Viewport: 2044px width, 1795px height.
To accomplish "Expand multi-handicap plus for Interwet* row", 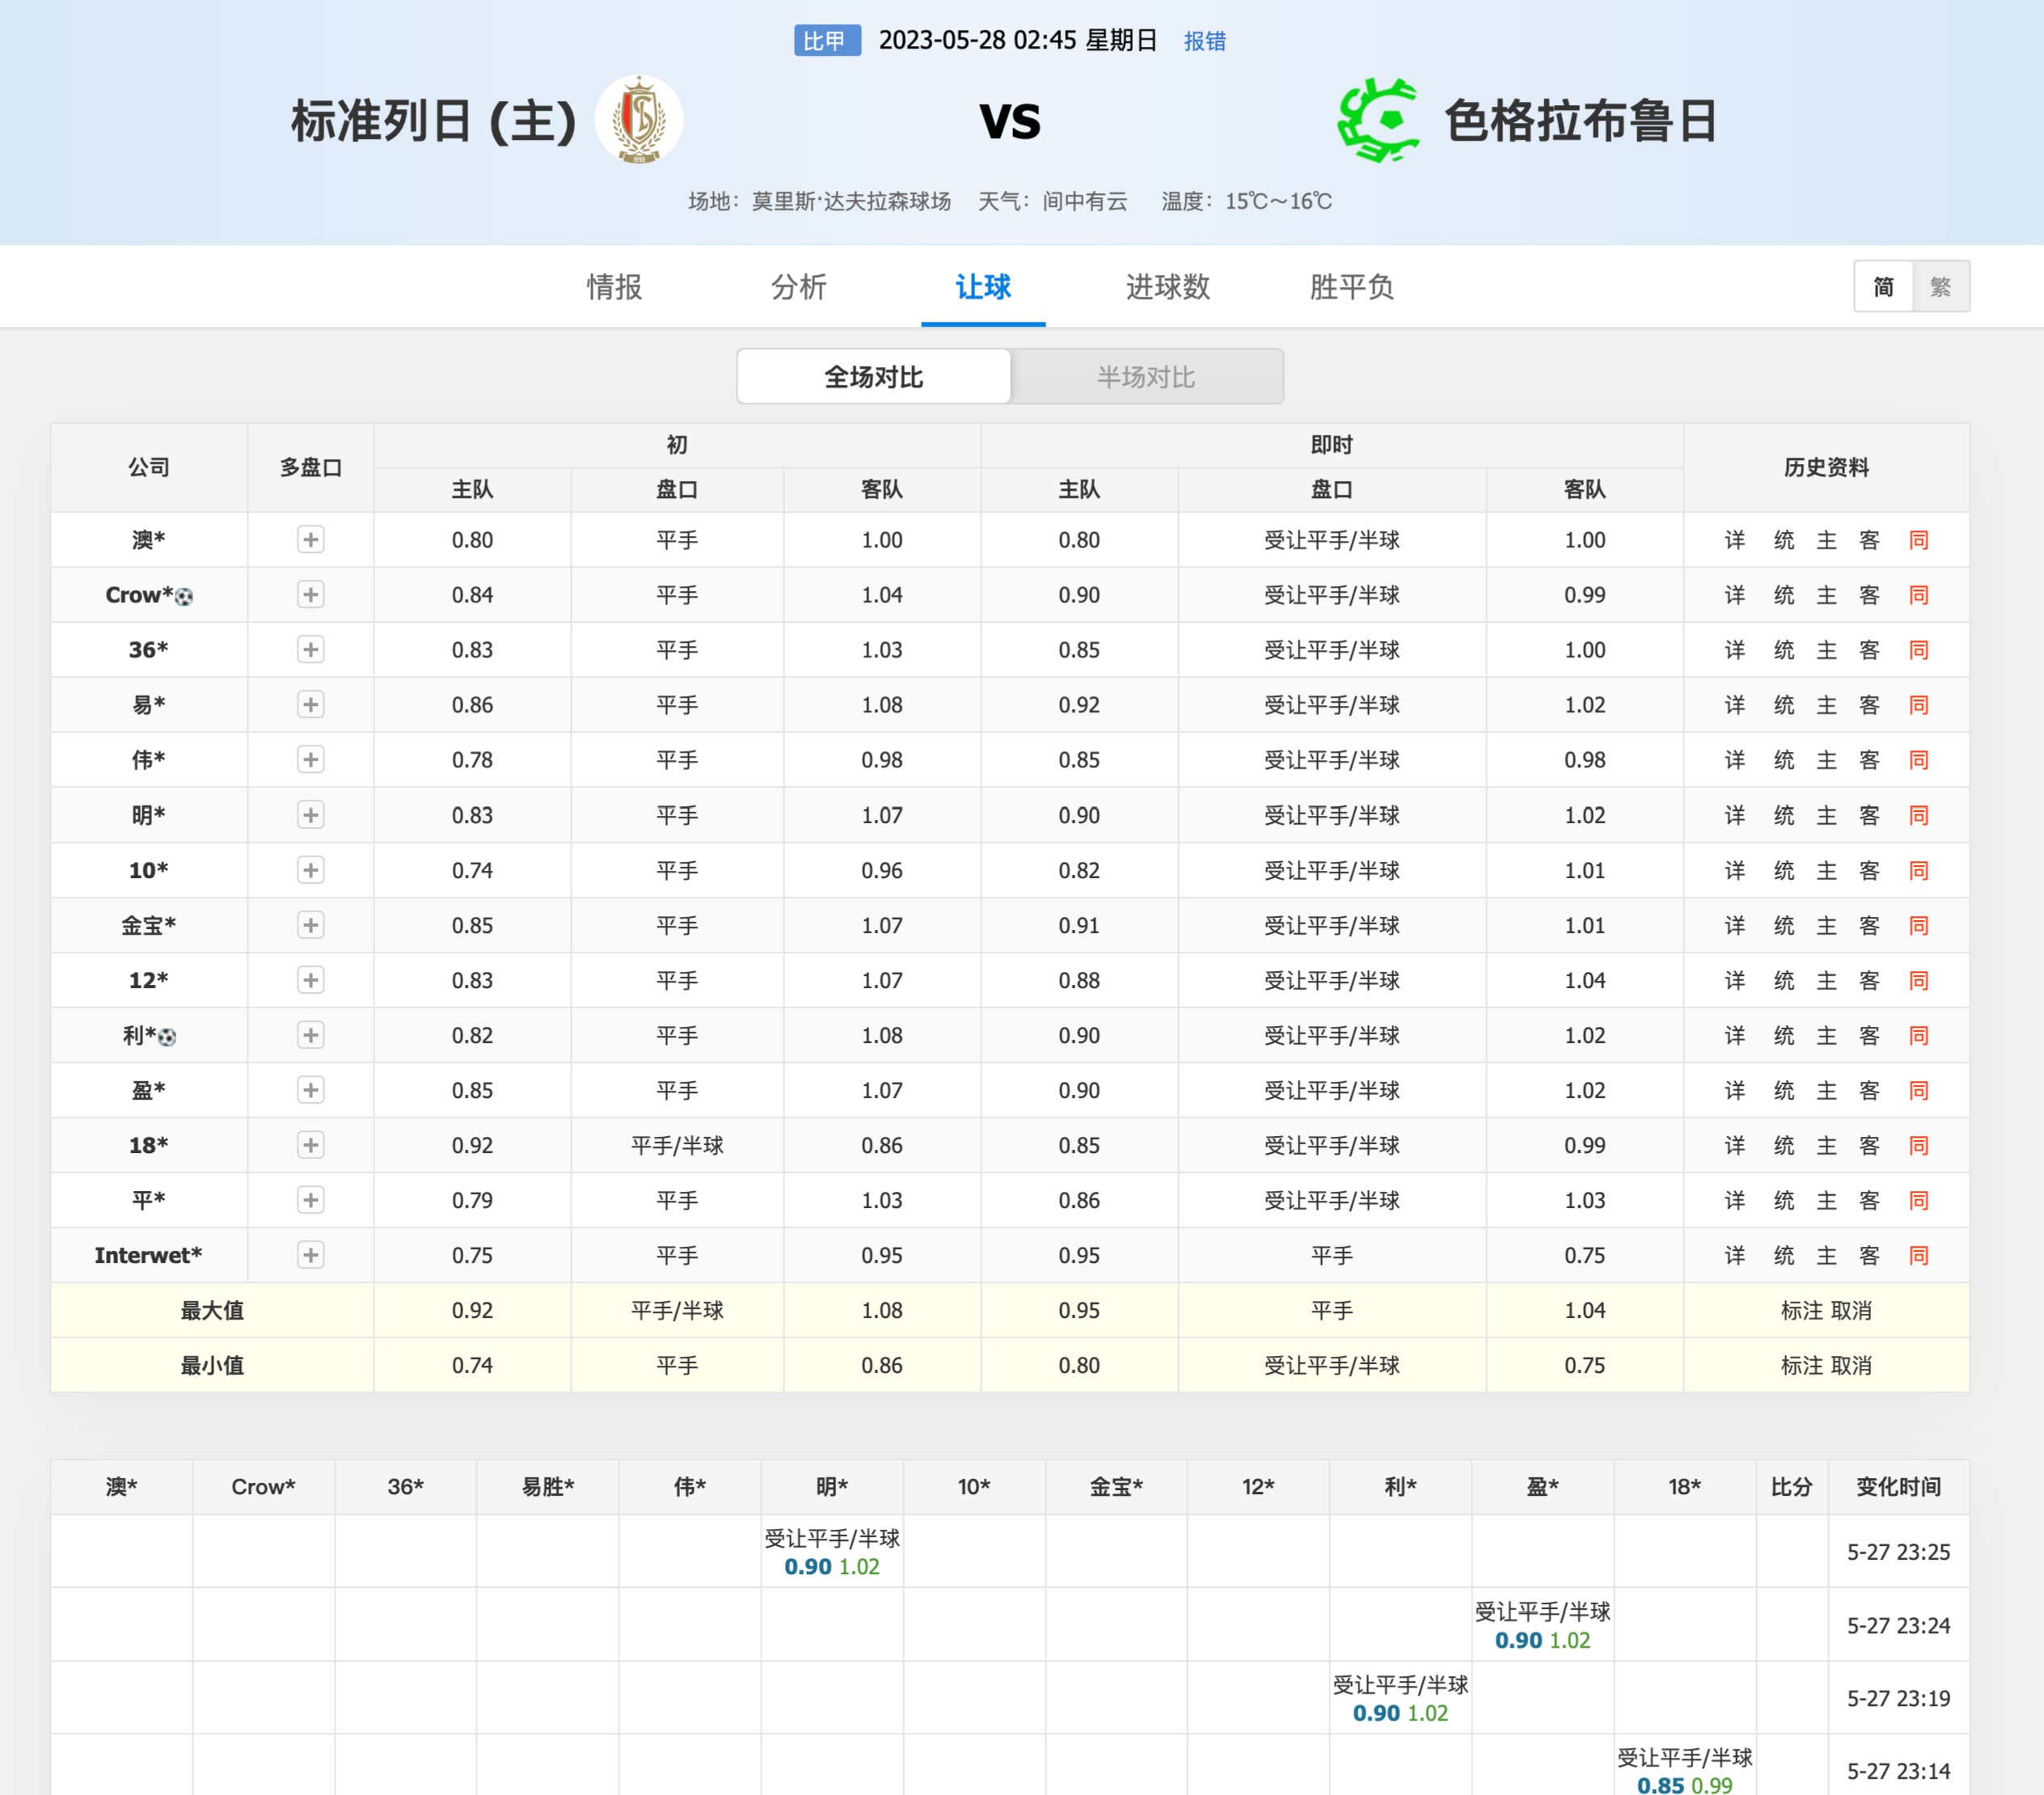I will point(311,1255).
